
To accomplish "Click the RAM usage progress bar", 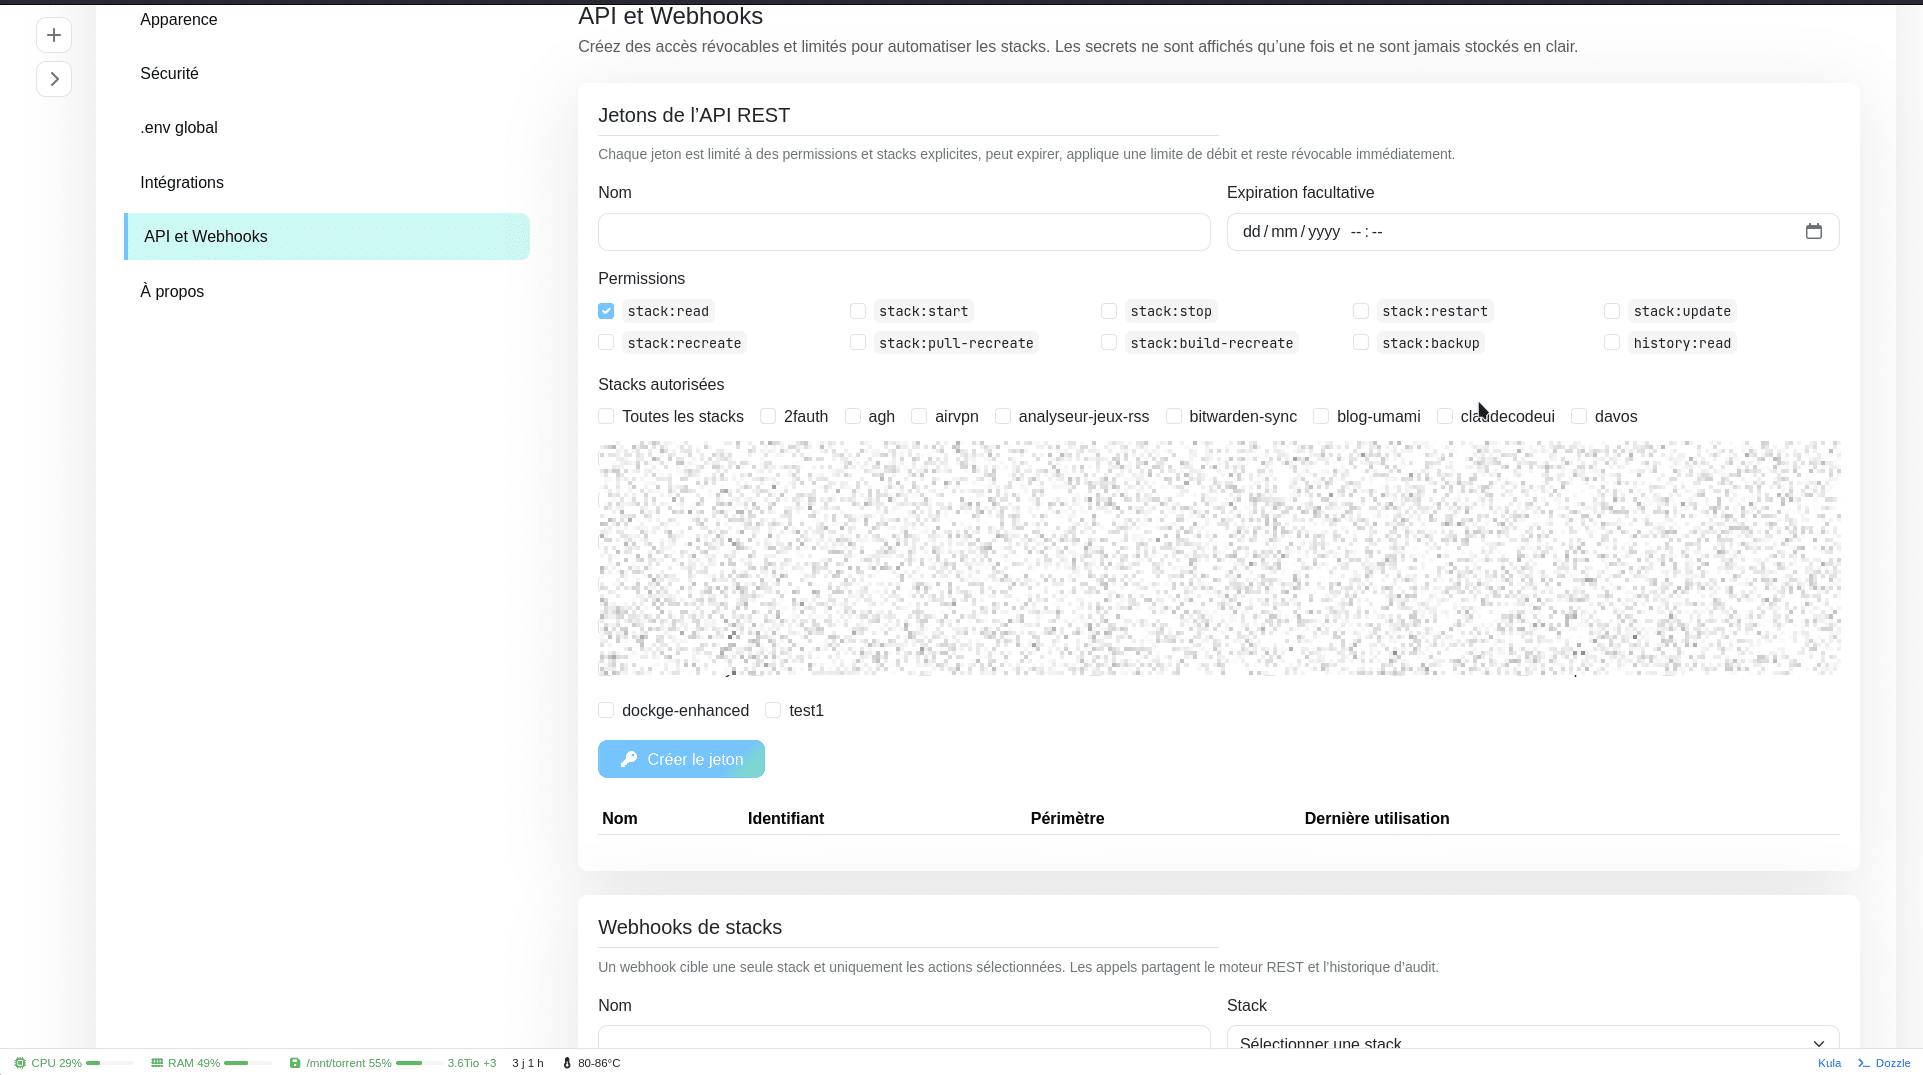I will (x=247, y=1063).
